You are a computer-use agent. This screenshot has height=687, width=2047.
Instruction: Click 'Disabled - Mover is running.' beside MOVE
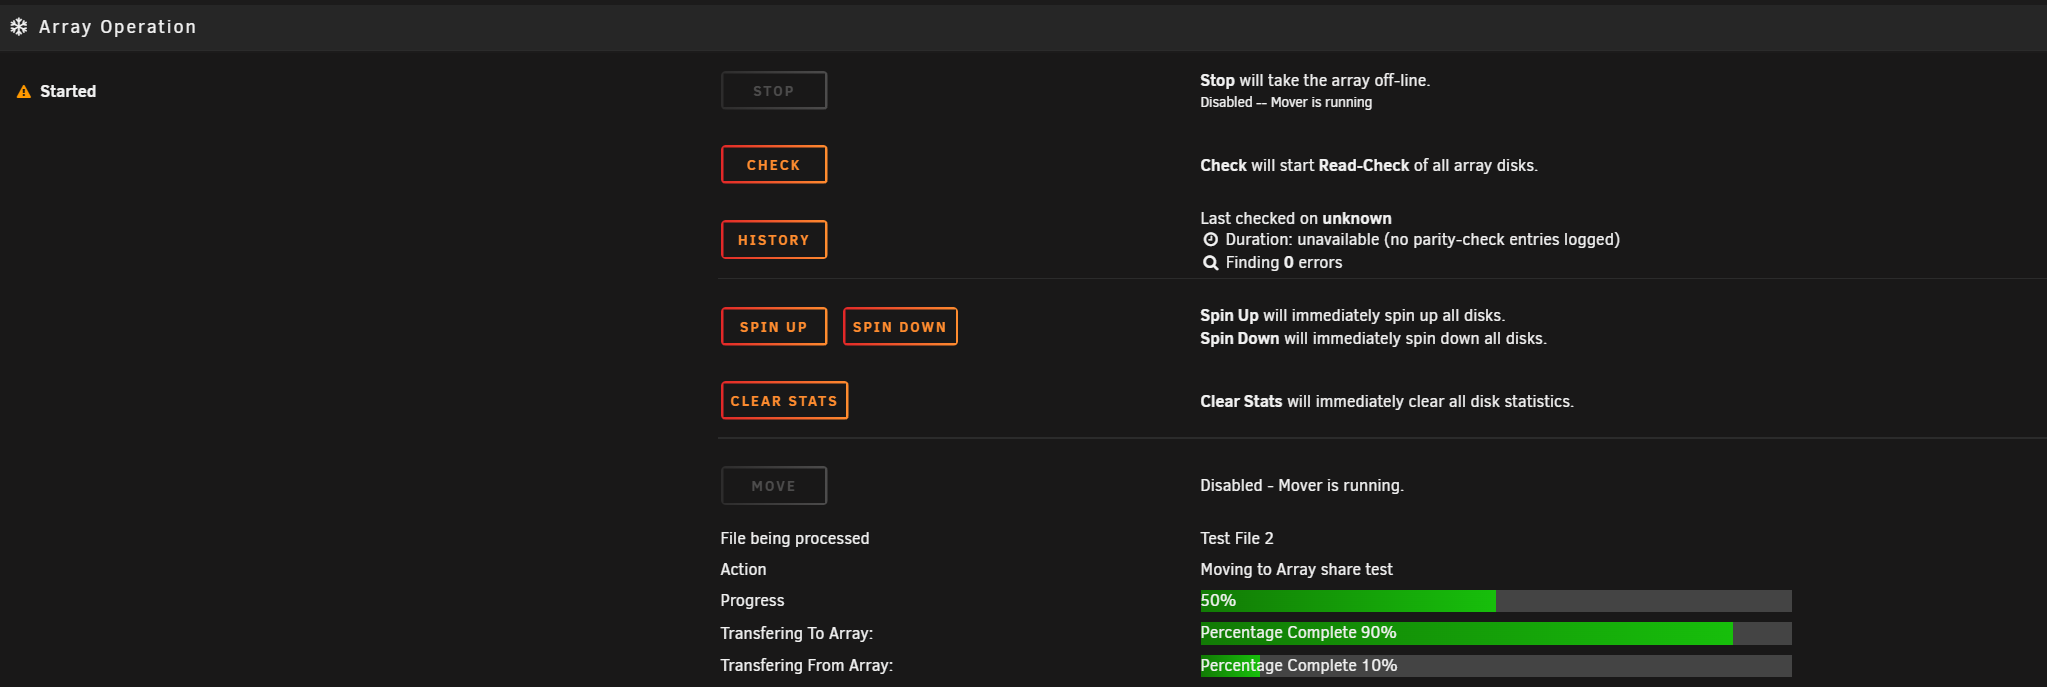point(1302,485)
